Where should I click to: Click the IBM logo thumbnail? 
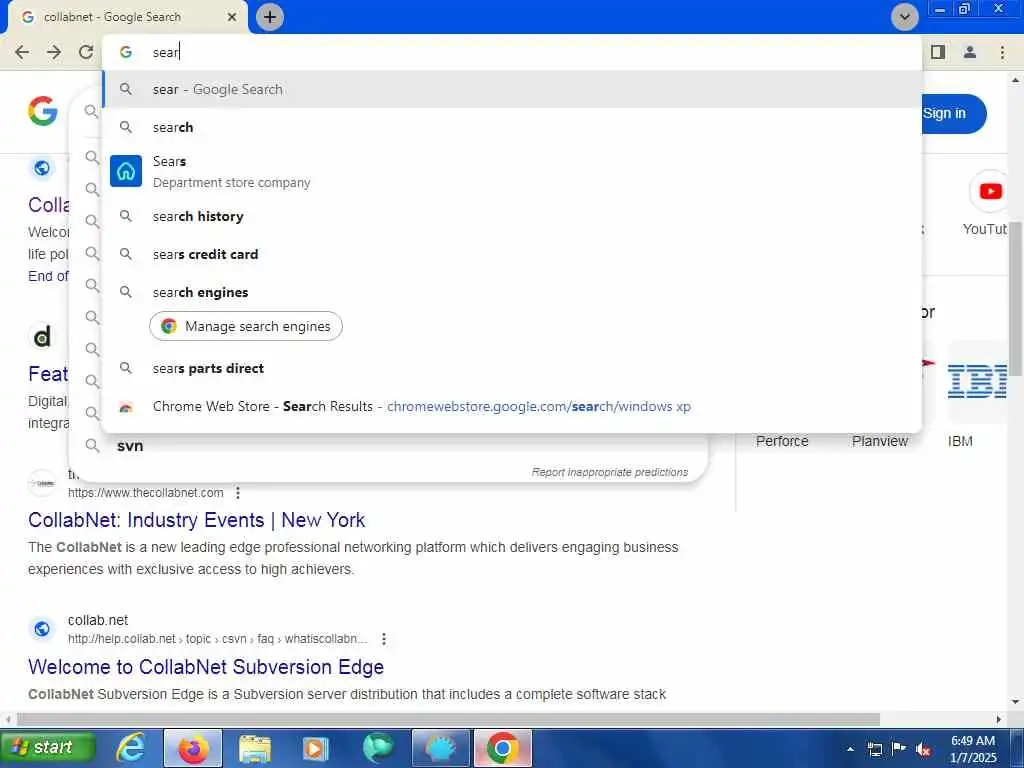coord(977,381)
